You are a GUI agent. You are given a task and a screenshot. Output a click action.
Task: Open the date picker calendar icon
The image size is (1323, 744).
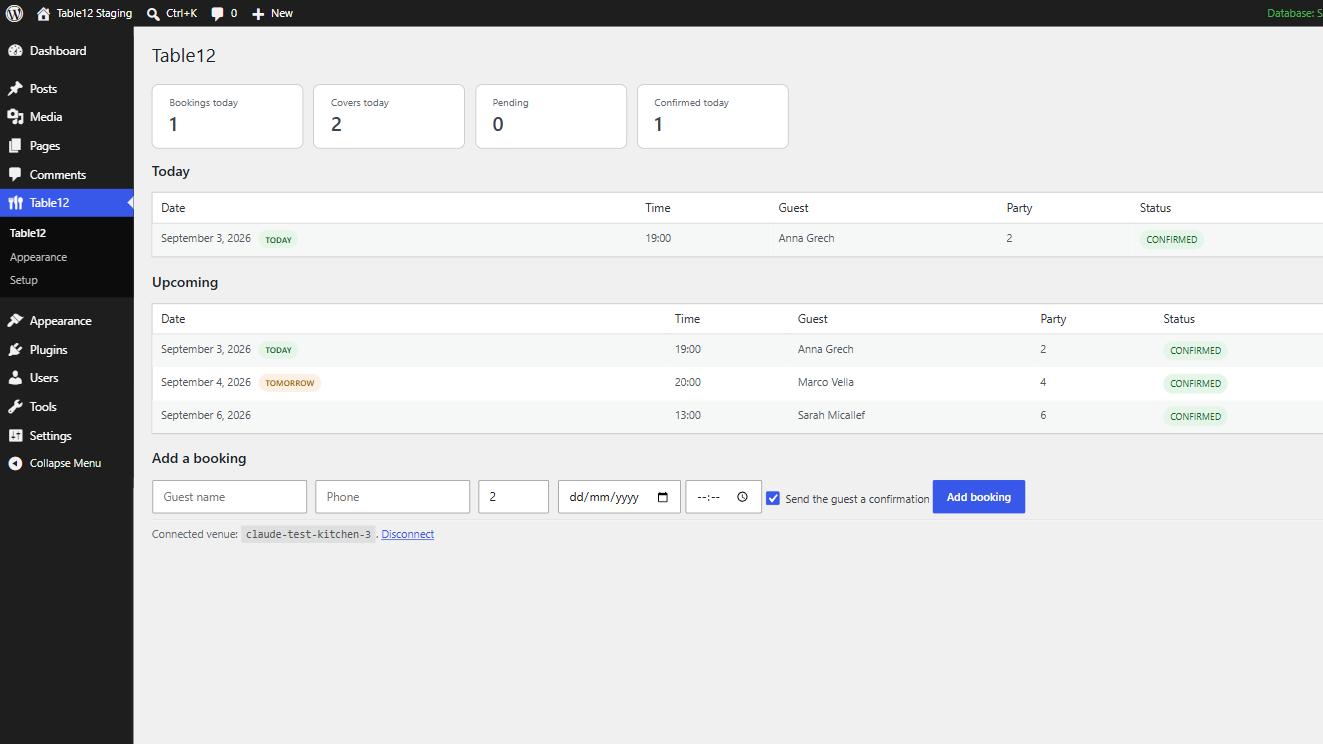[x=662, y=497]
